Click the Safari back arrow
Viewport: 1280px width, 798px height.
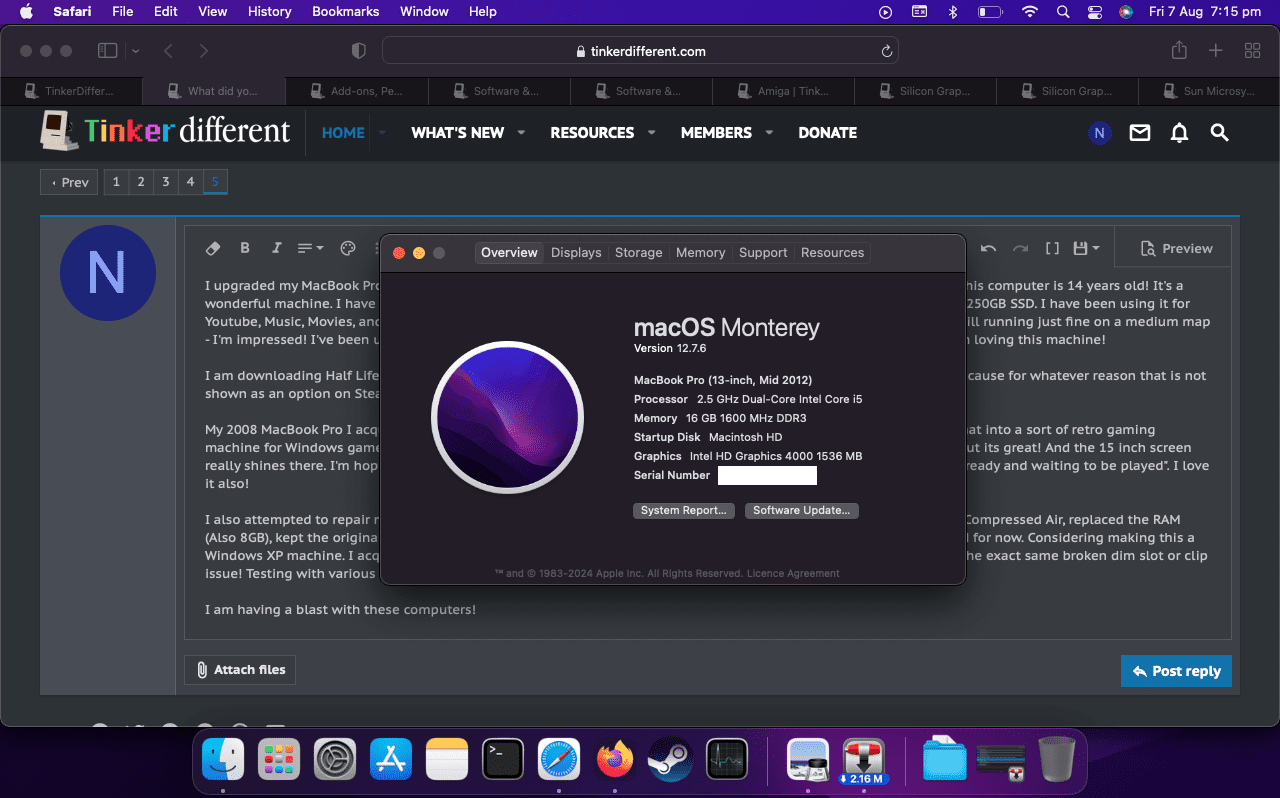pos(168,51)
